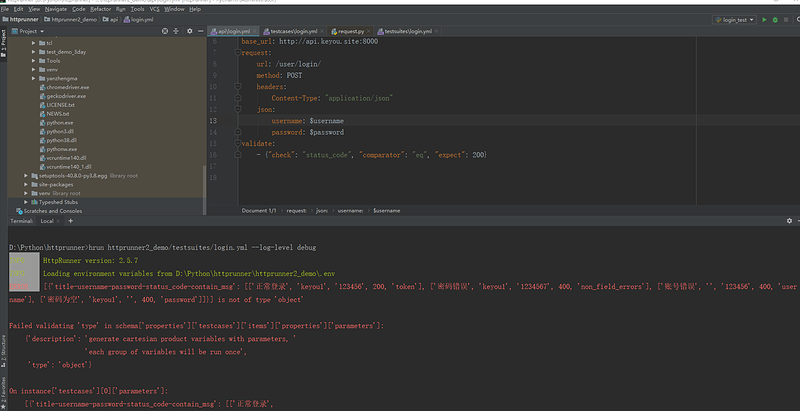
Task: Close the testsuites\login.yml tab
Action: [x=436, y=32]
